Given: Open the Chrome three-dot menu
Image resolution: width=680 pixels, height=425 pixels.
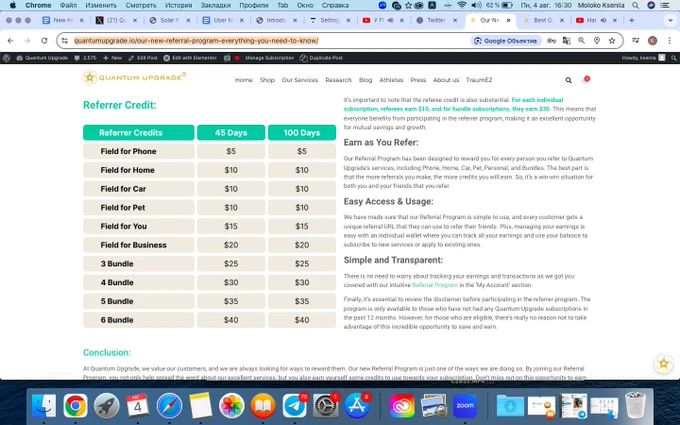Looking at the screenshot, I should pyautogui.click(x=670, y=40).
